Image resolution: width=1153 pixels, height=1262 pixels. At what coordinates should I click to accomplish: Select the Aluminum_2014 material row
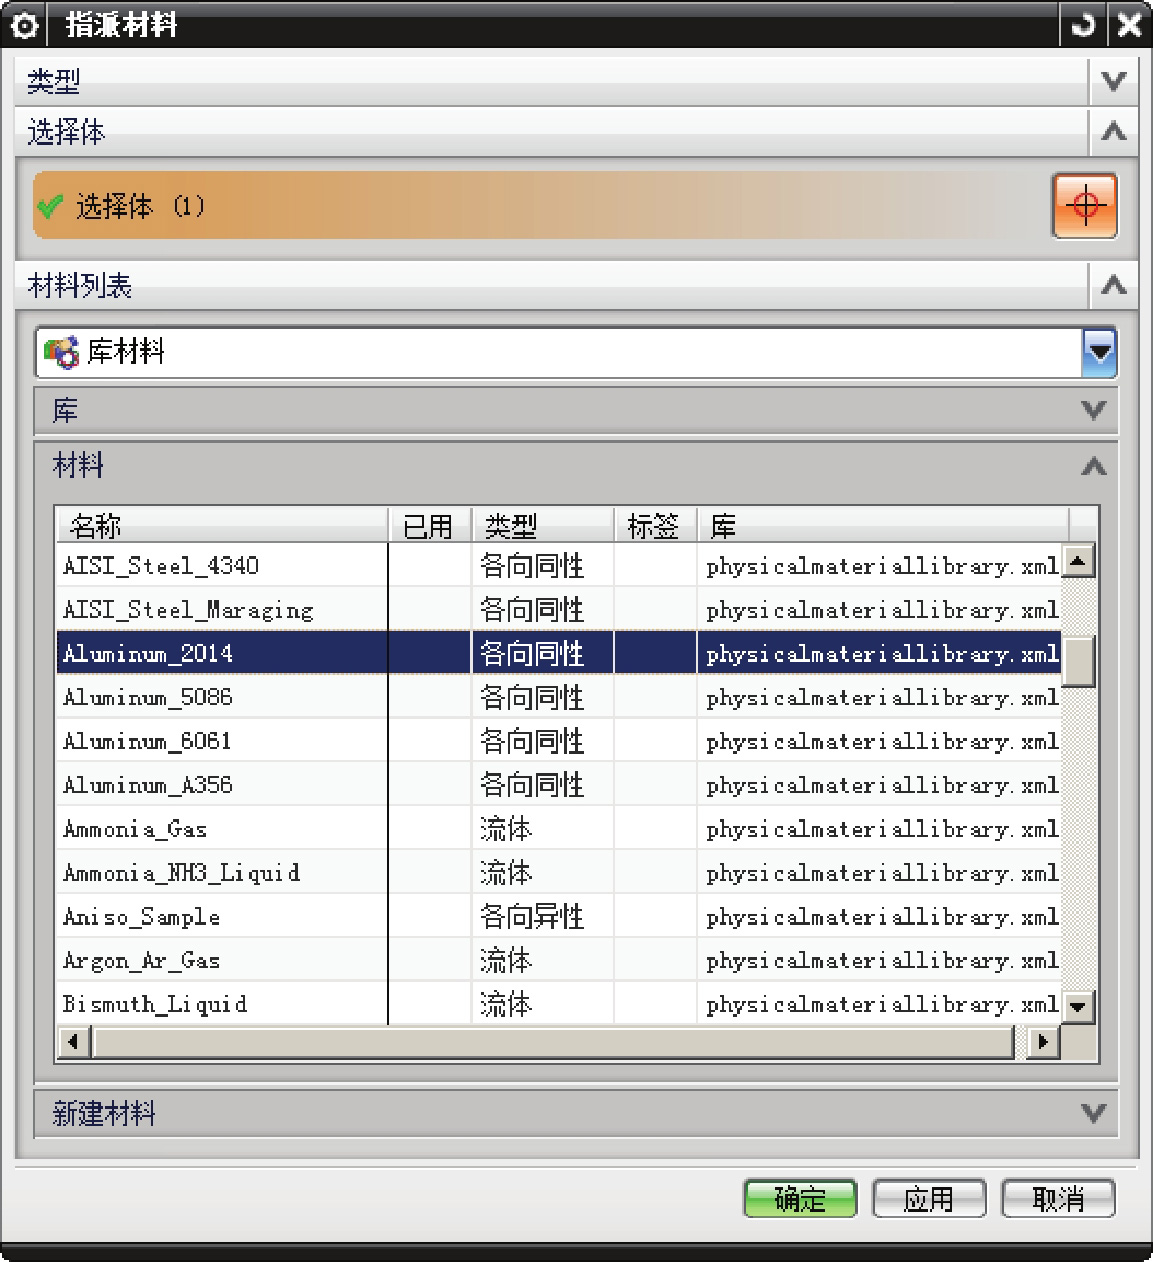pos(559,654)
